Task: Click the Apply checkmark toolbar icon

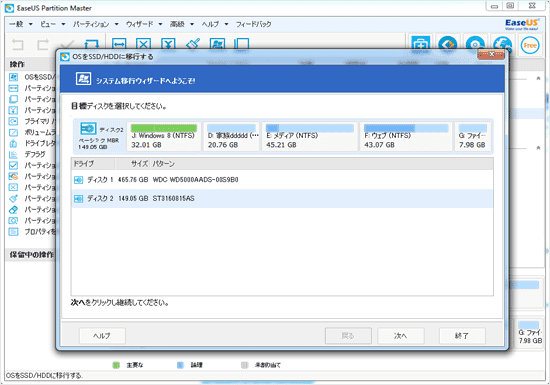Action: click(x=67, y=45)
